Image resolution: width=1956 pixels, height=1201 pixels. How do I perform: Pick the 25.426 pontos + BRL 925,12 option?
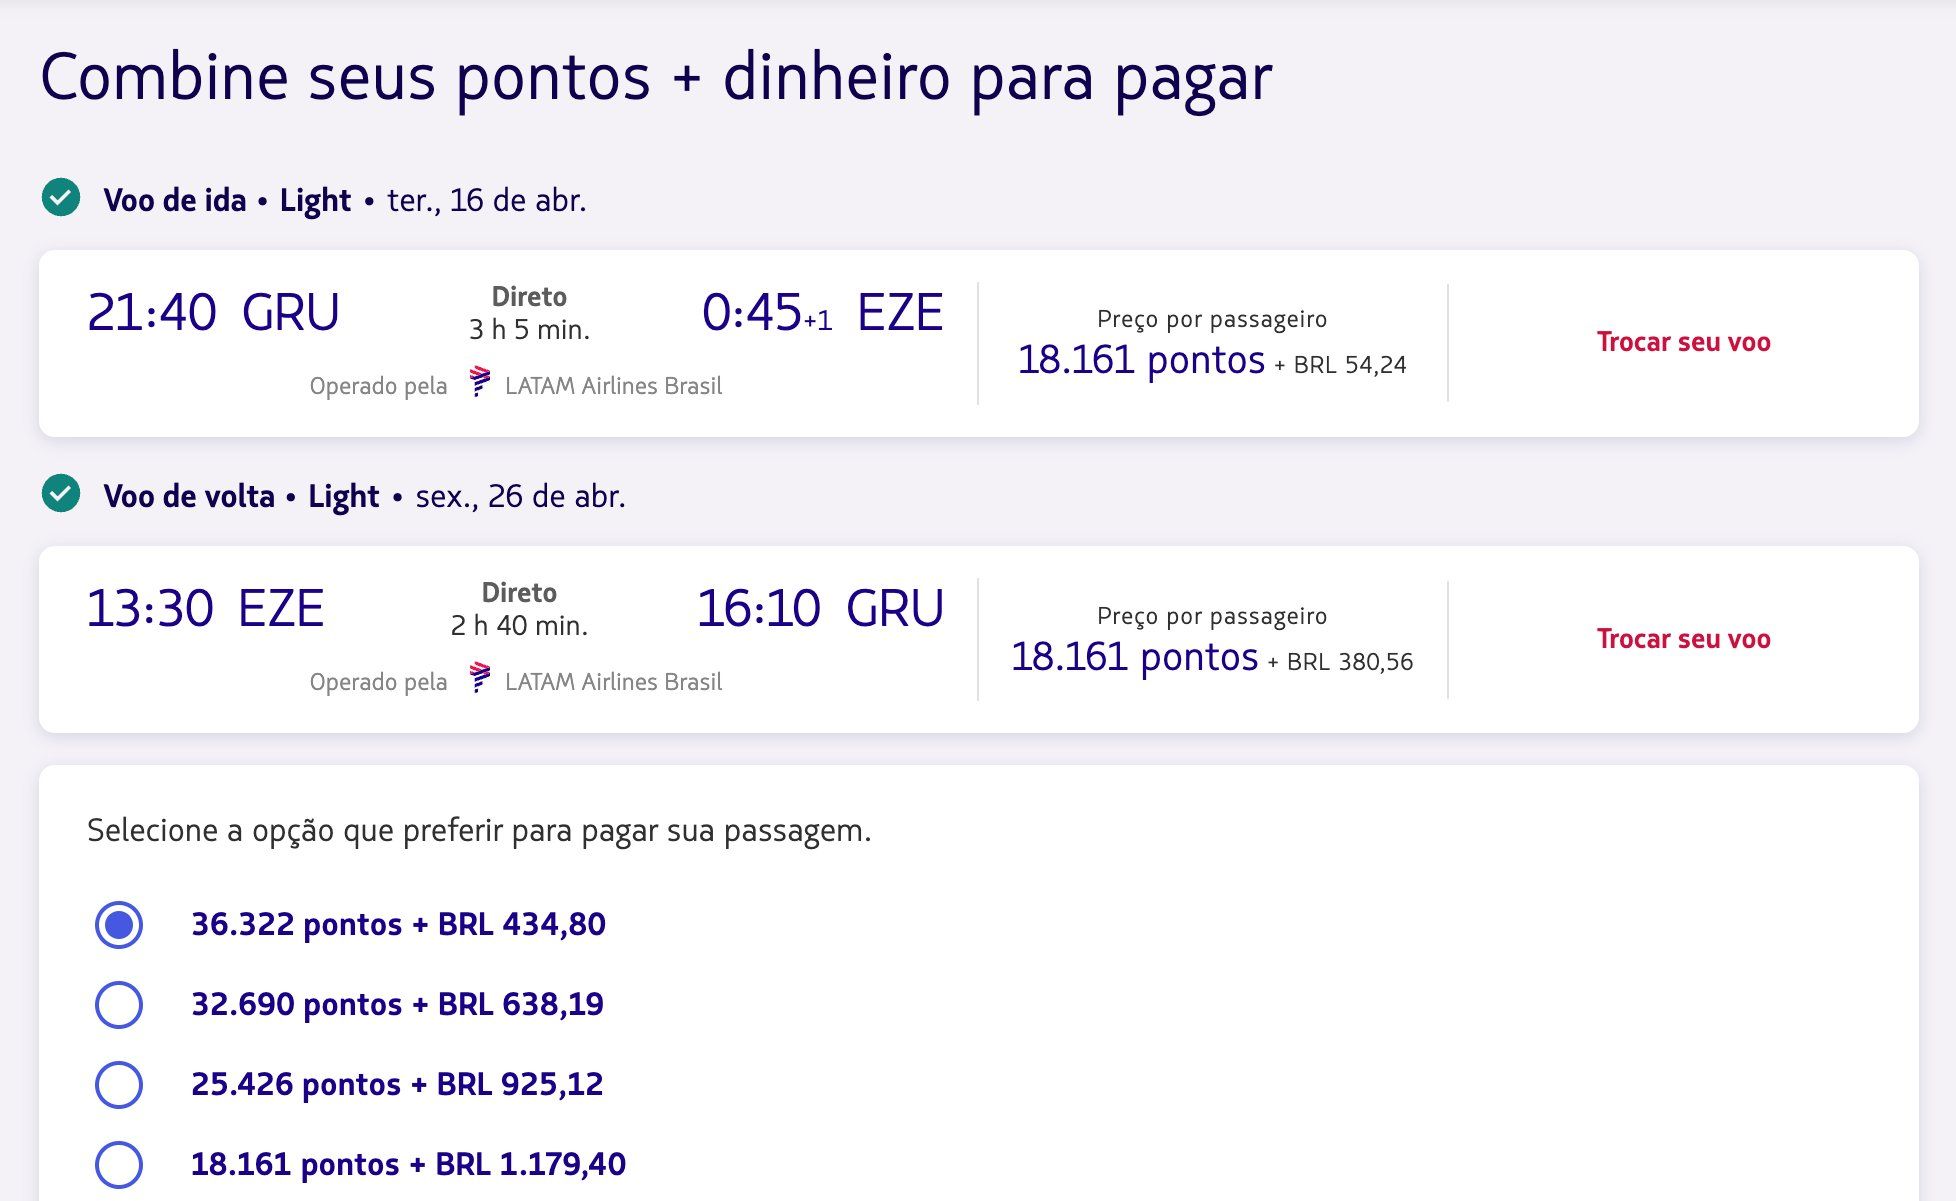tap(119, 1085)
